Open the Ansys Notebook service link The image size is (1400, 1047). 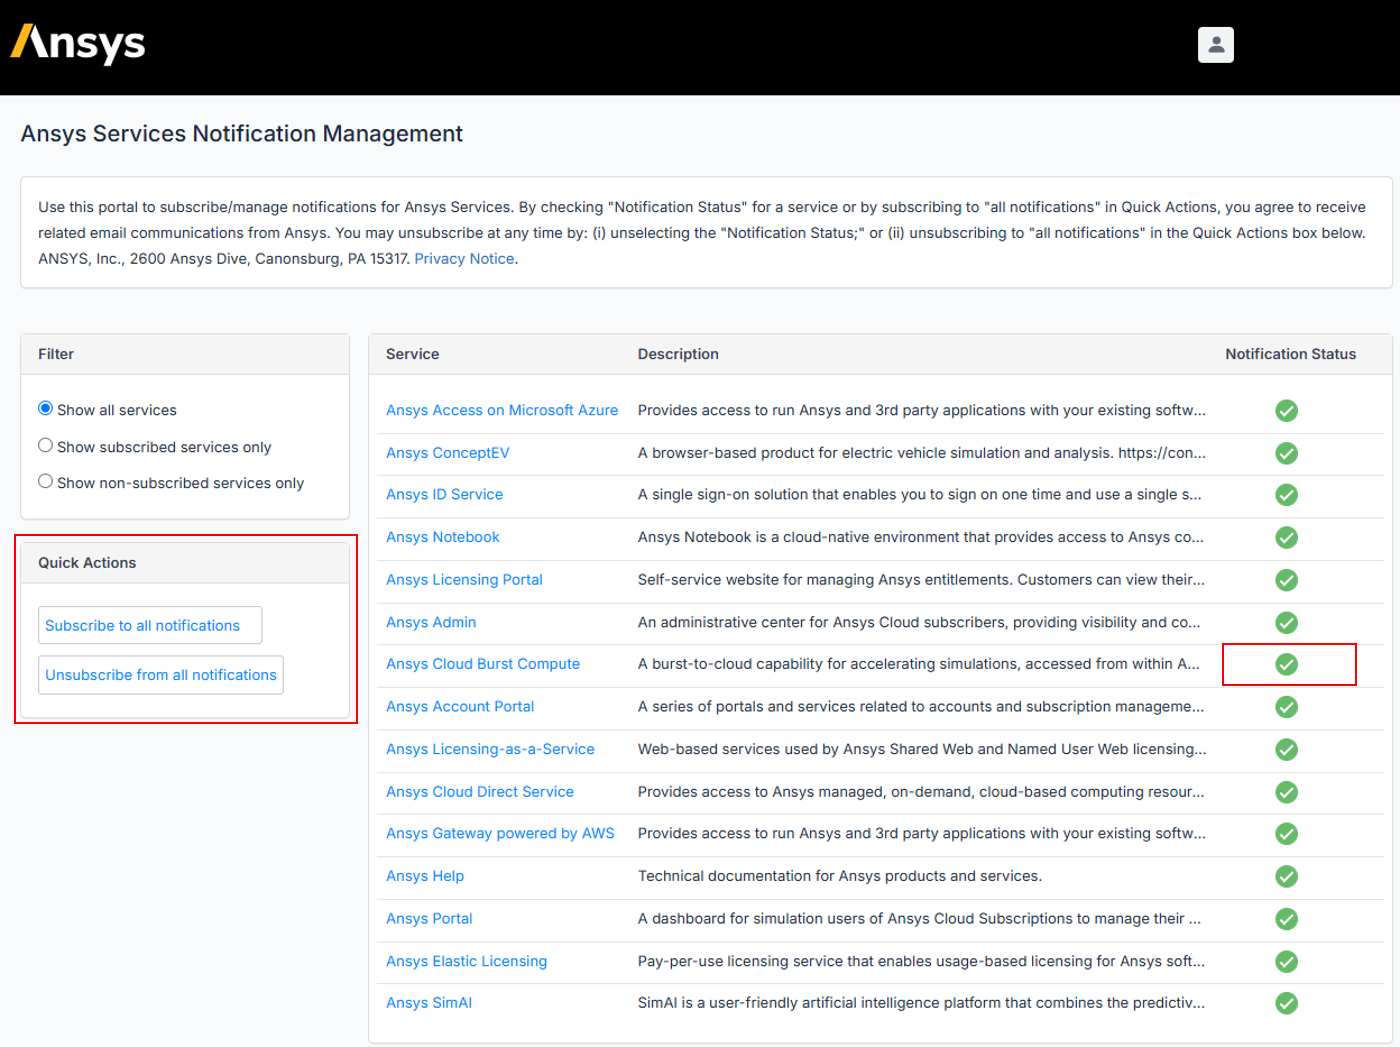coord(443,537)
